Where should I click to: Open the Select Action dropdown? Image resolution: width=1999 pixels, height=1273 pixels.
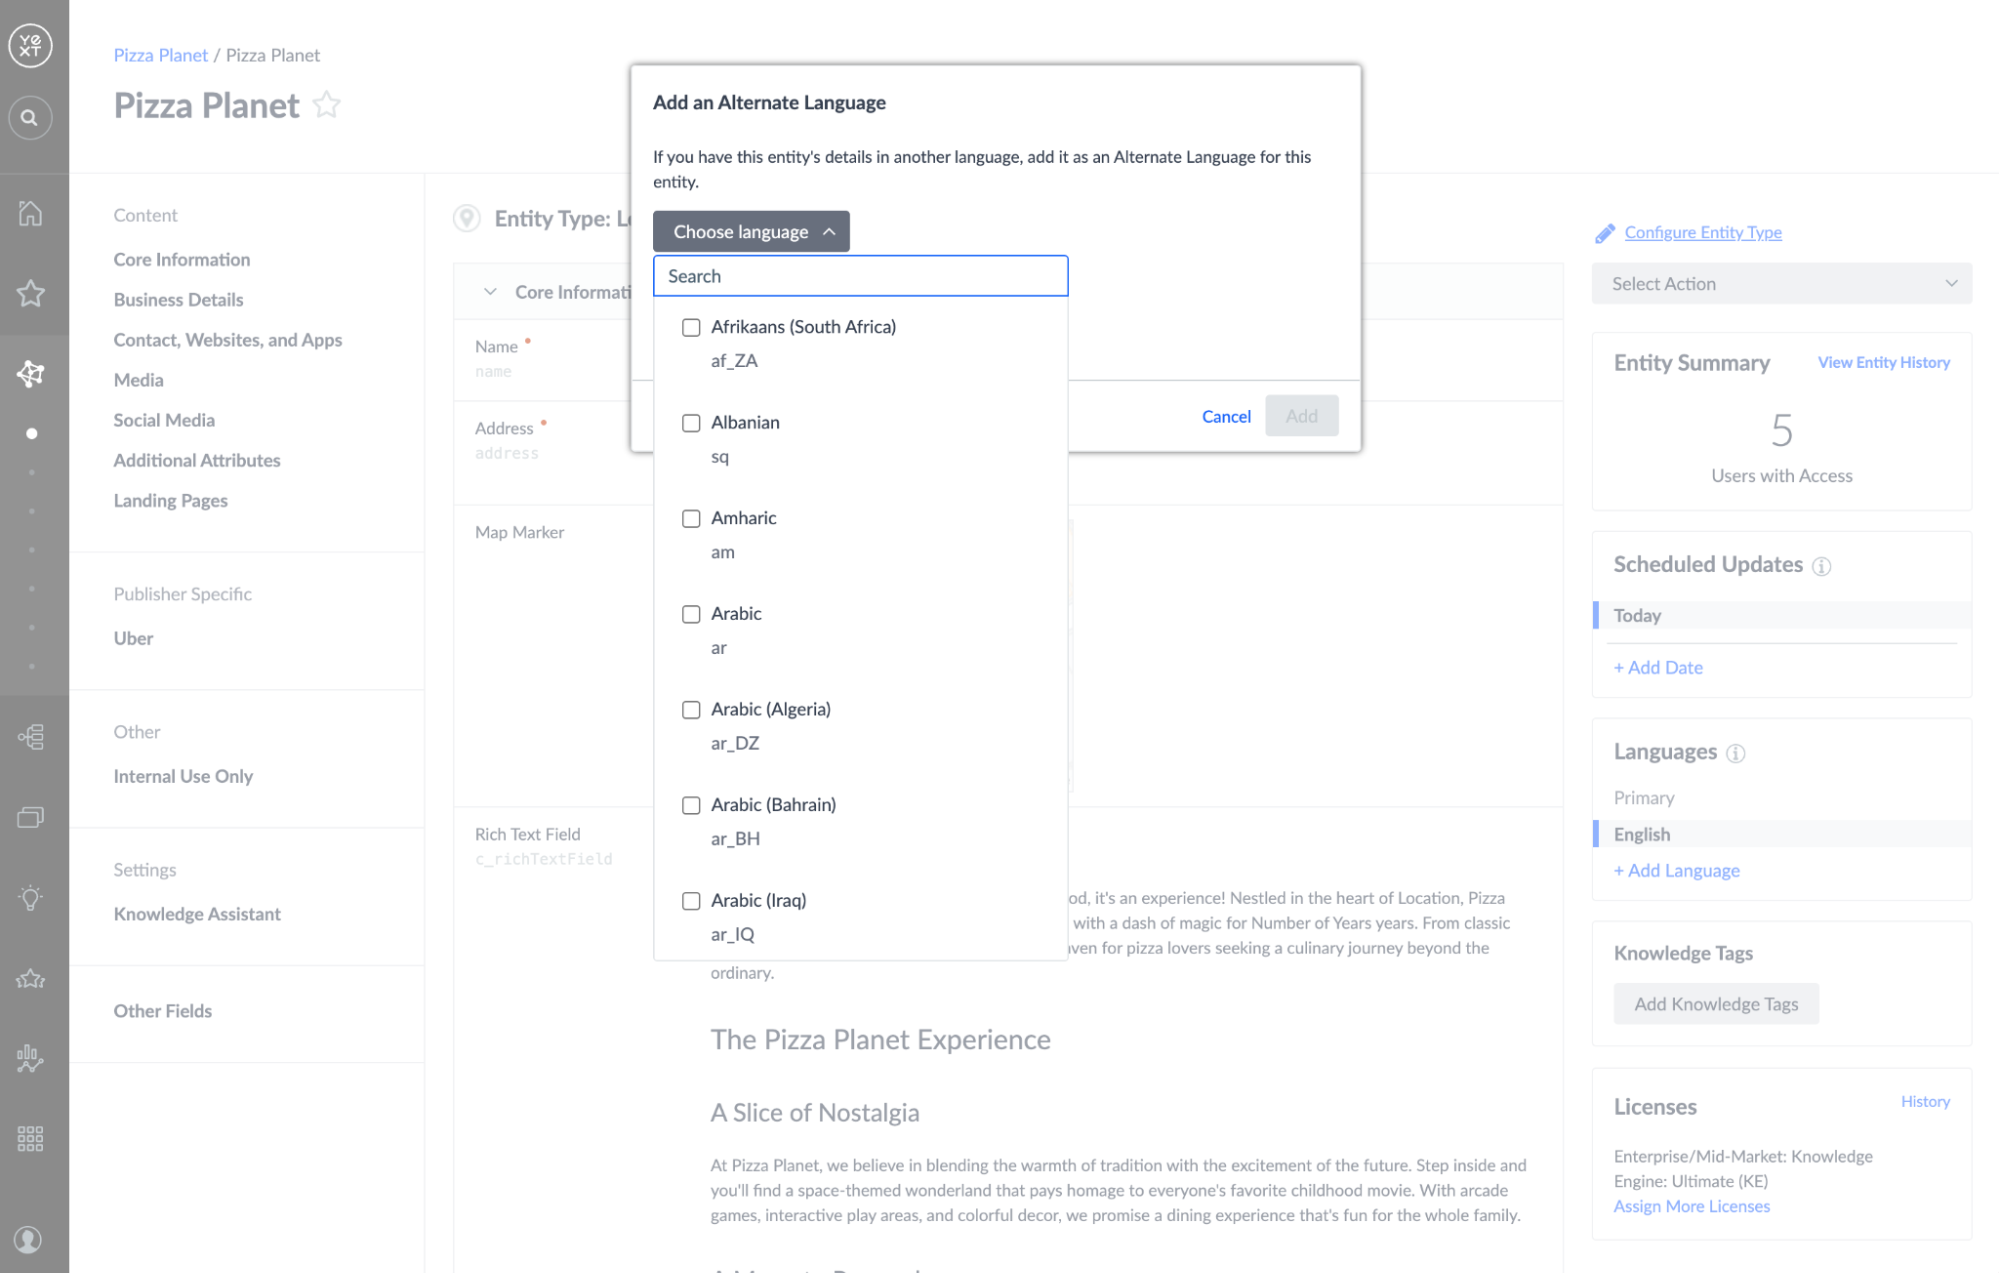tap(1781, 283)
